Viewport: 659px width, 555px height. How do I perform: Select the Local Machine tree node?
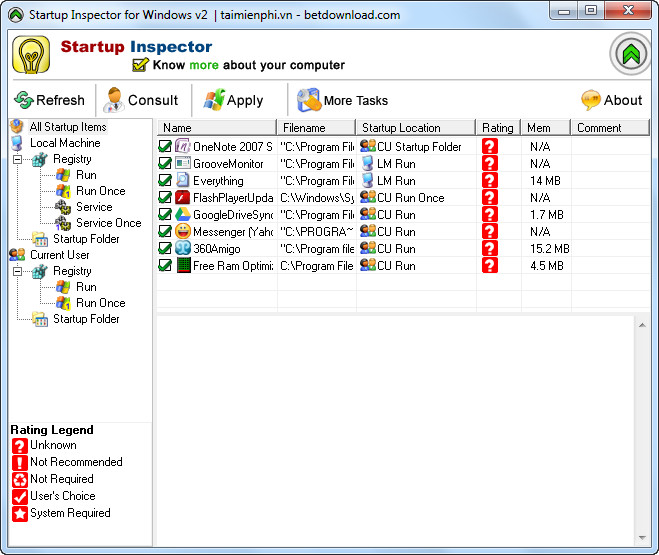pyautogui.click(x=65, y=143)
